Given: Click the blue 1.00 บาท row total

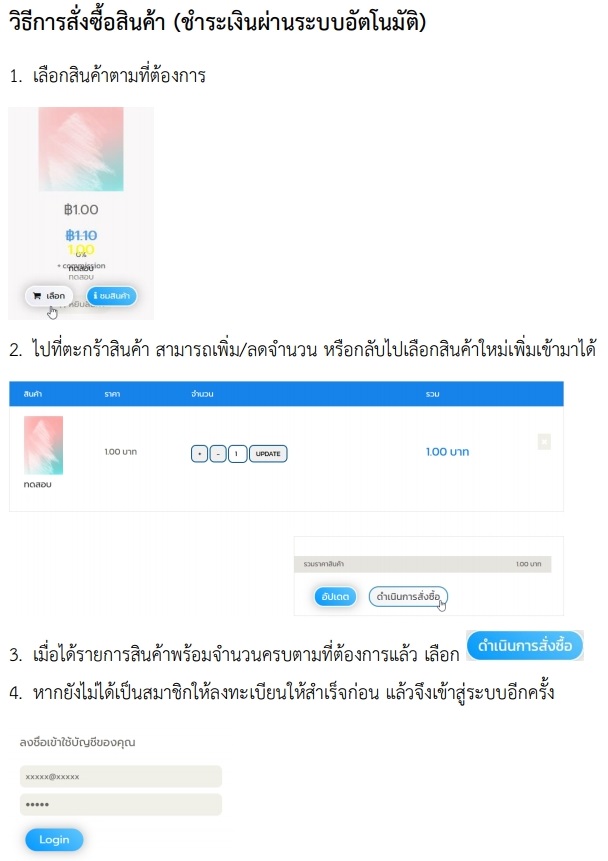Looking at the screenshot, I should pyautogui.click(x=448, y=452).
